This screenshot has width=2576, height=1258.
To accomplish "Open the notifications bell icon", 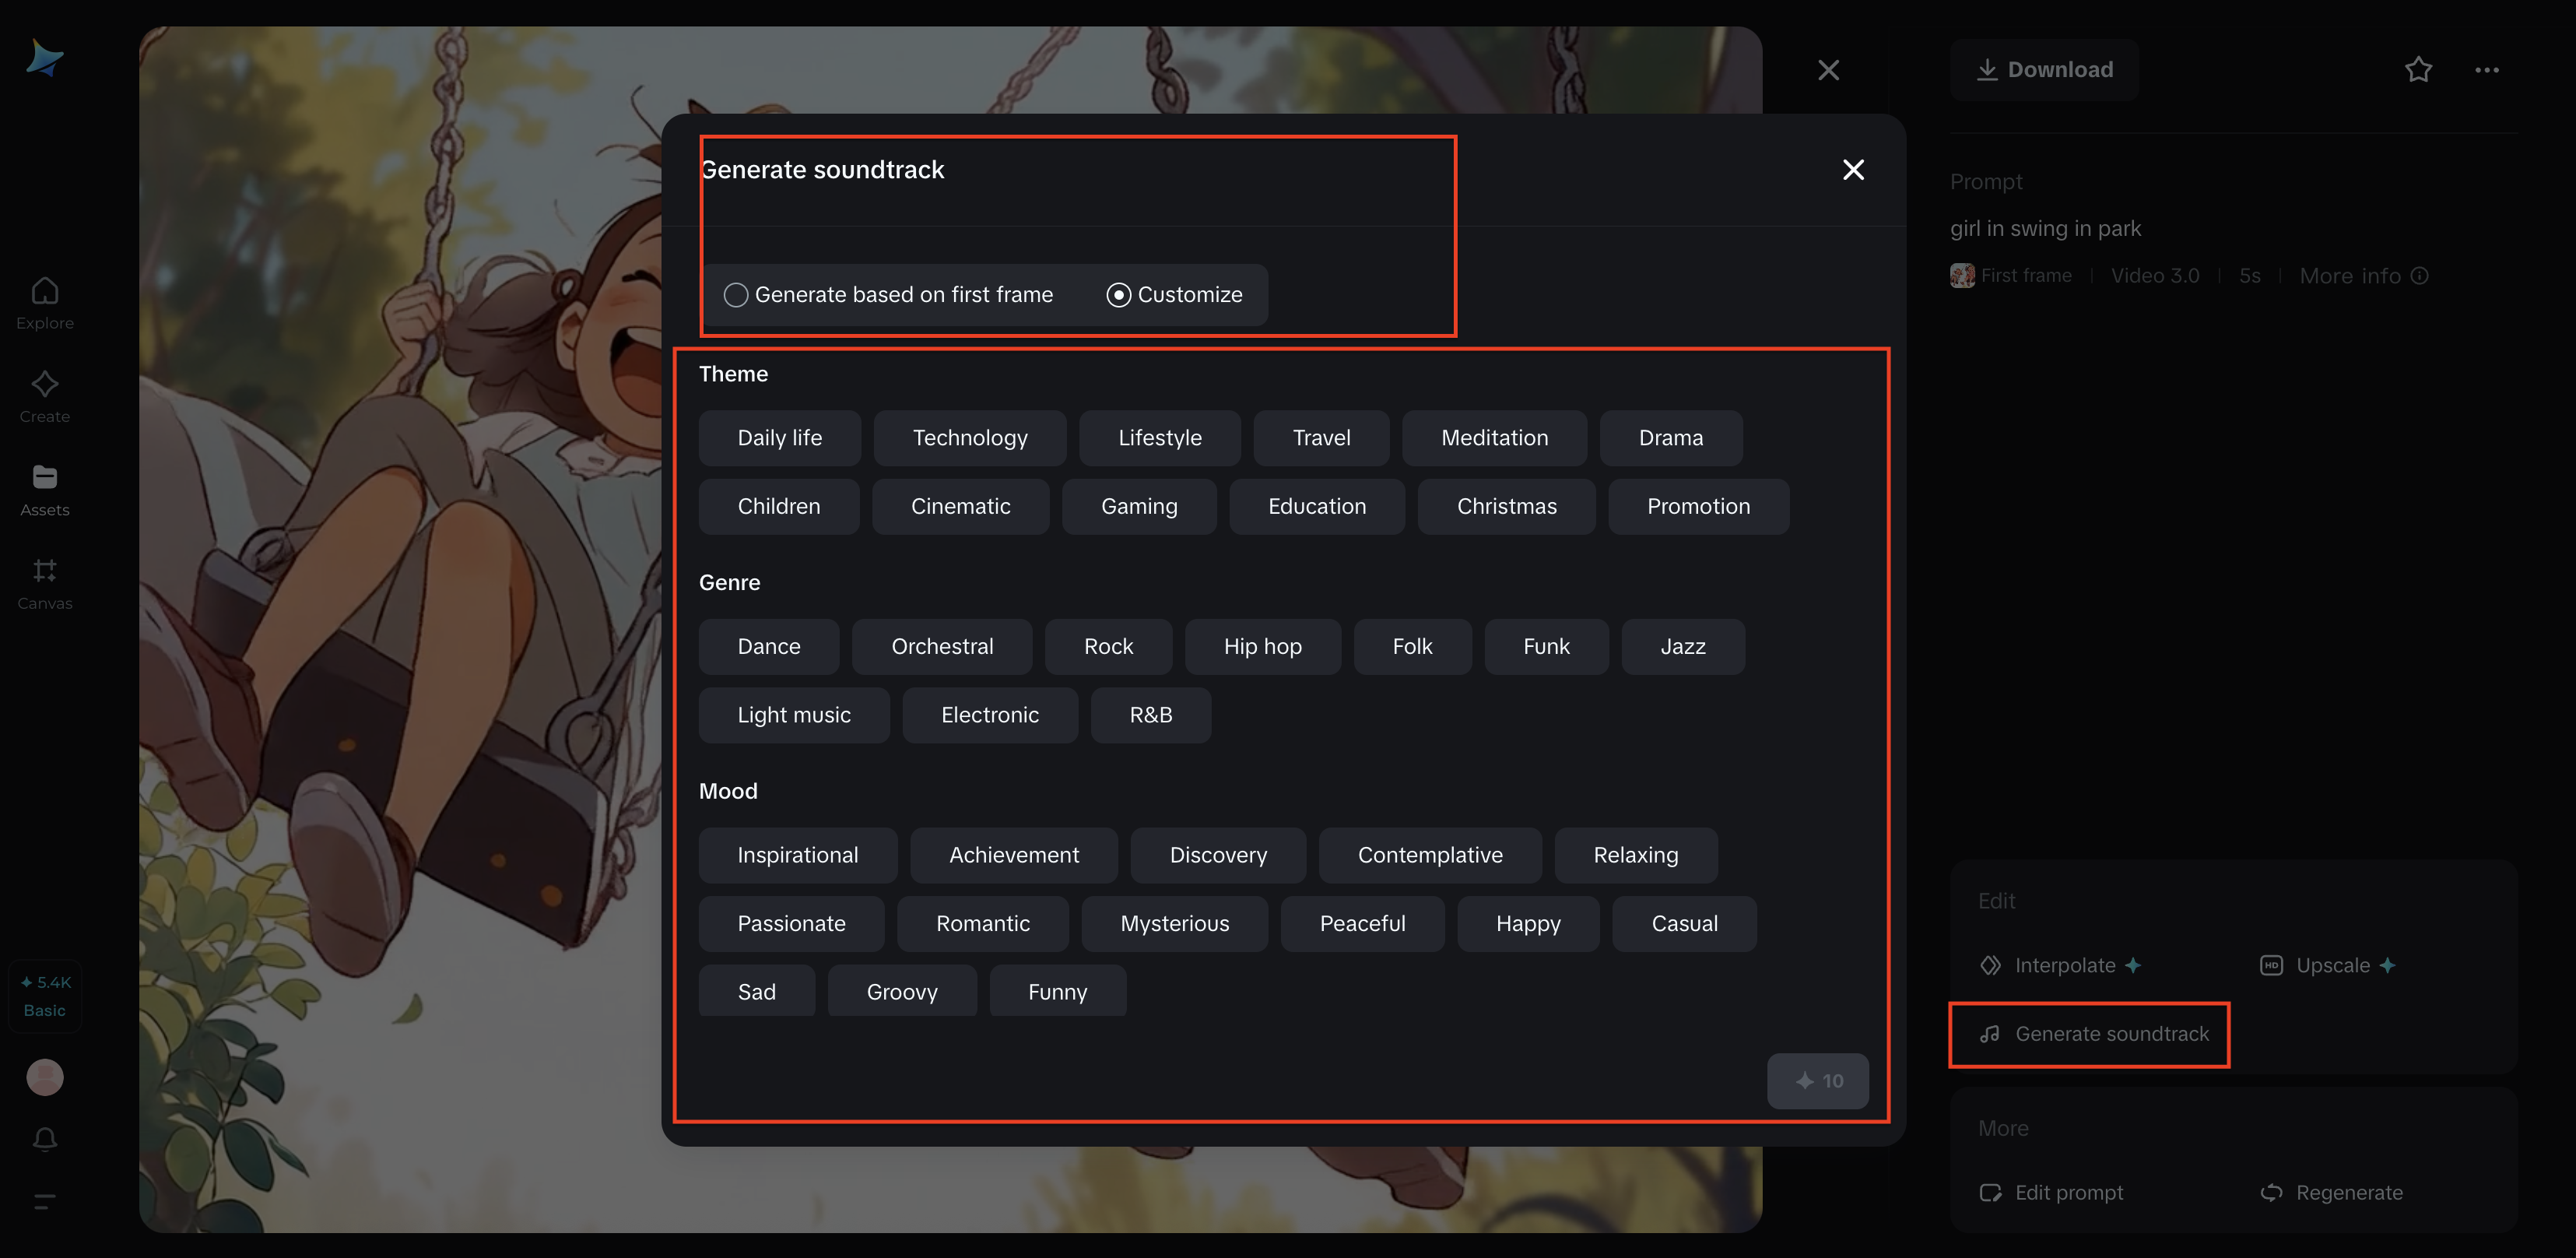I will coord(44,1139).
